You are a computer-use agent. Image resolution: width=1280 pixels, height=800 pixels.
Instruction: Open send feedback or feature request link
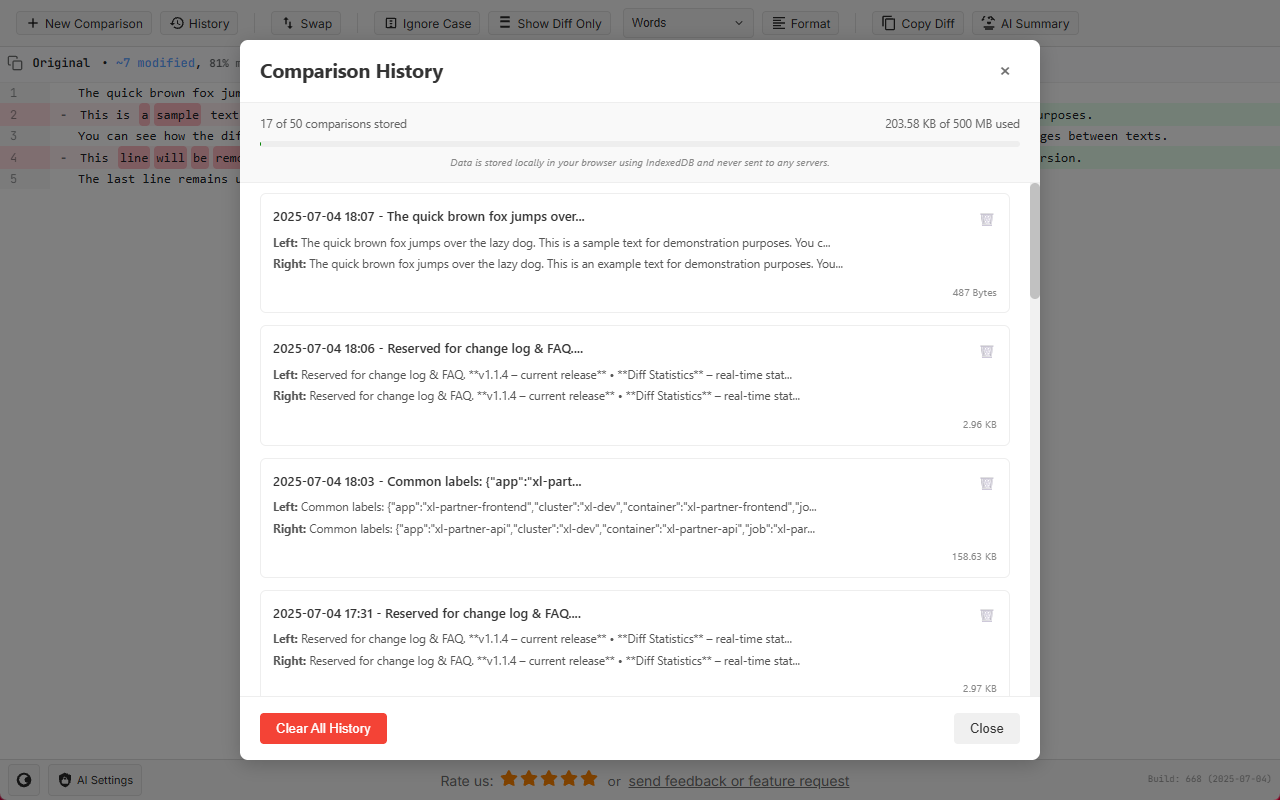pyautogui.click(x=739, y=781)
